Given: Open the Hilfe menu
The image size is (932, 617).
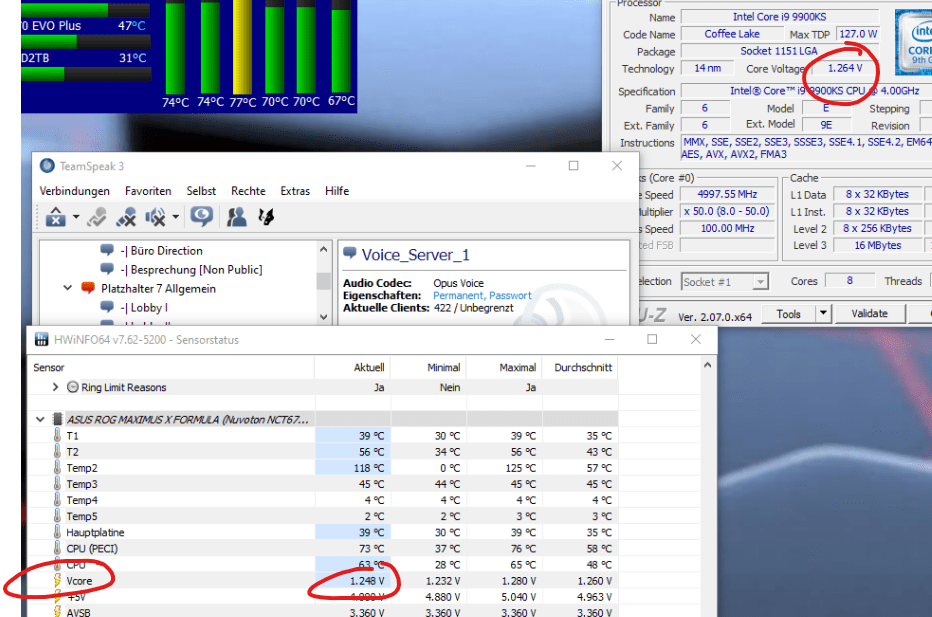Looking at the screenshot, I should pos(336,191).
